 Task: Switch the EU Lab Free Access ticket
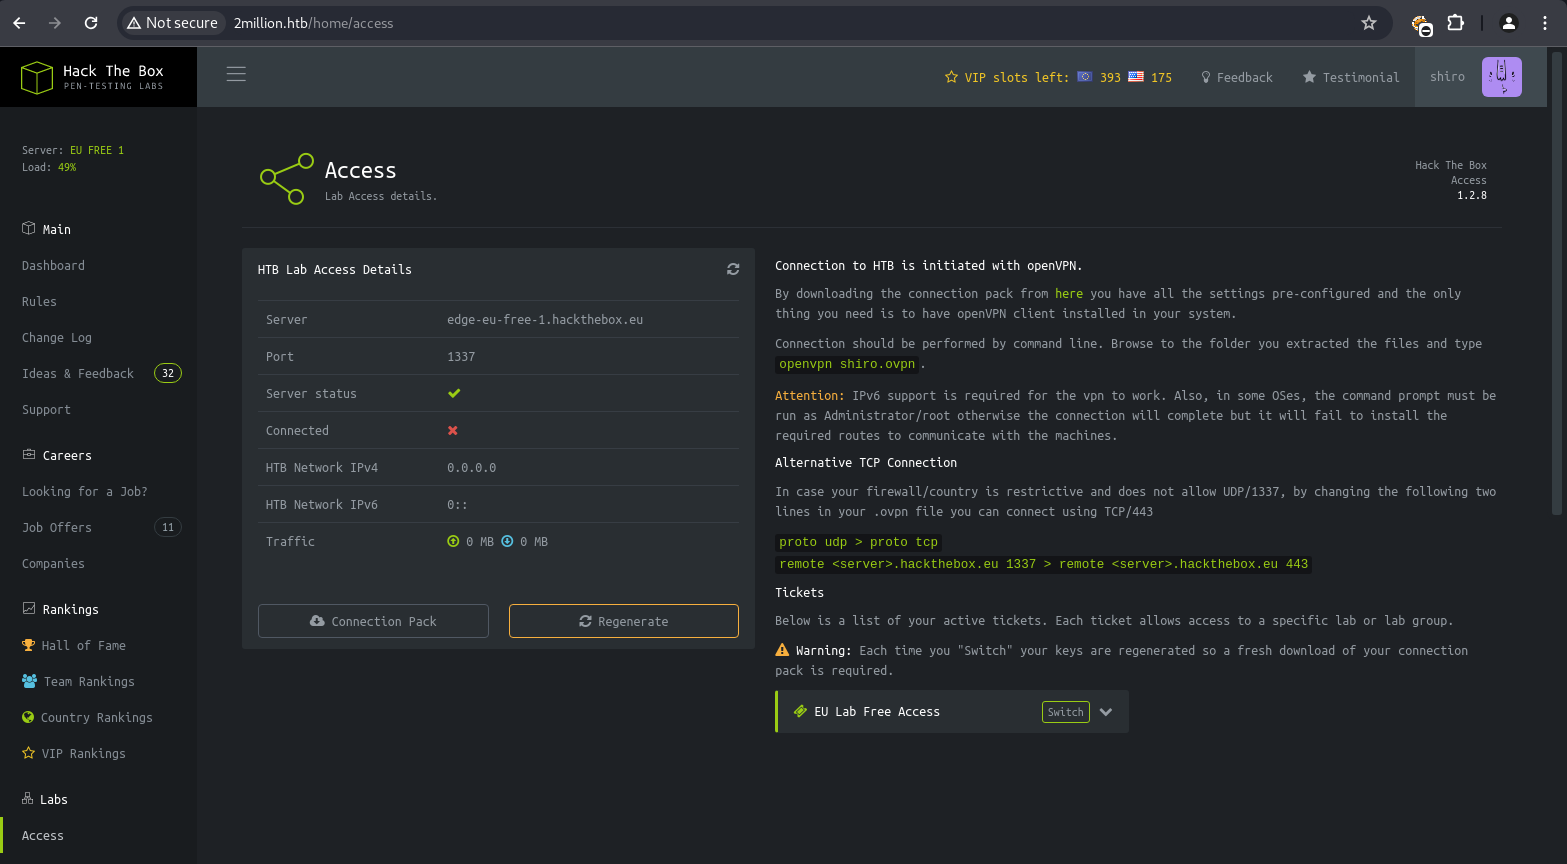point(1065,712)
